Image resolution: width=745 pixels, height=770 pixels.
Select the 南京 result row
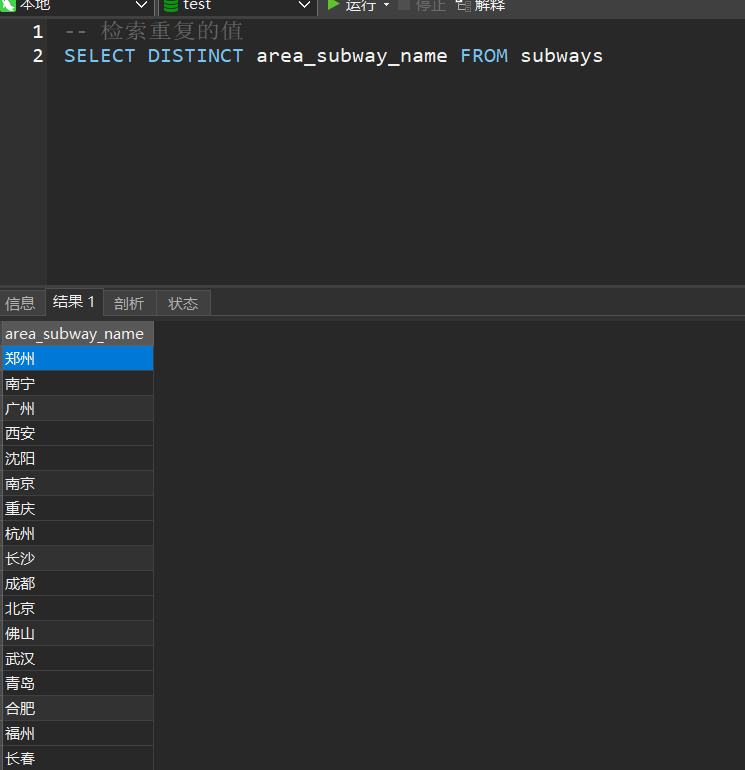click(78, 484)
